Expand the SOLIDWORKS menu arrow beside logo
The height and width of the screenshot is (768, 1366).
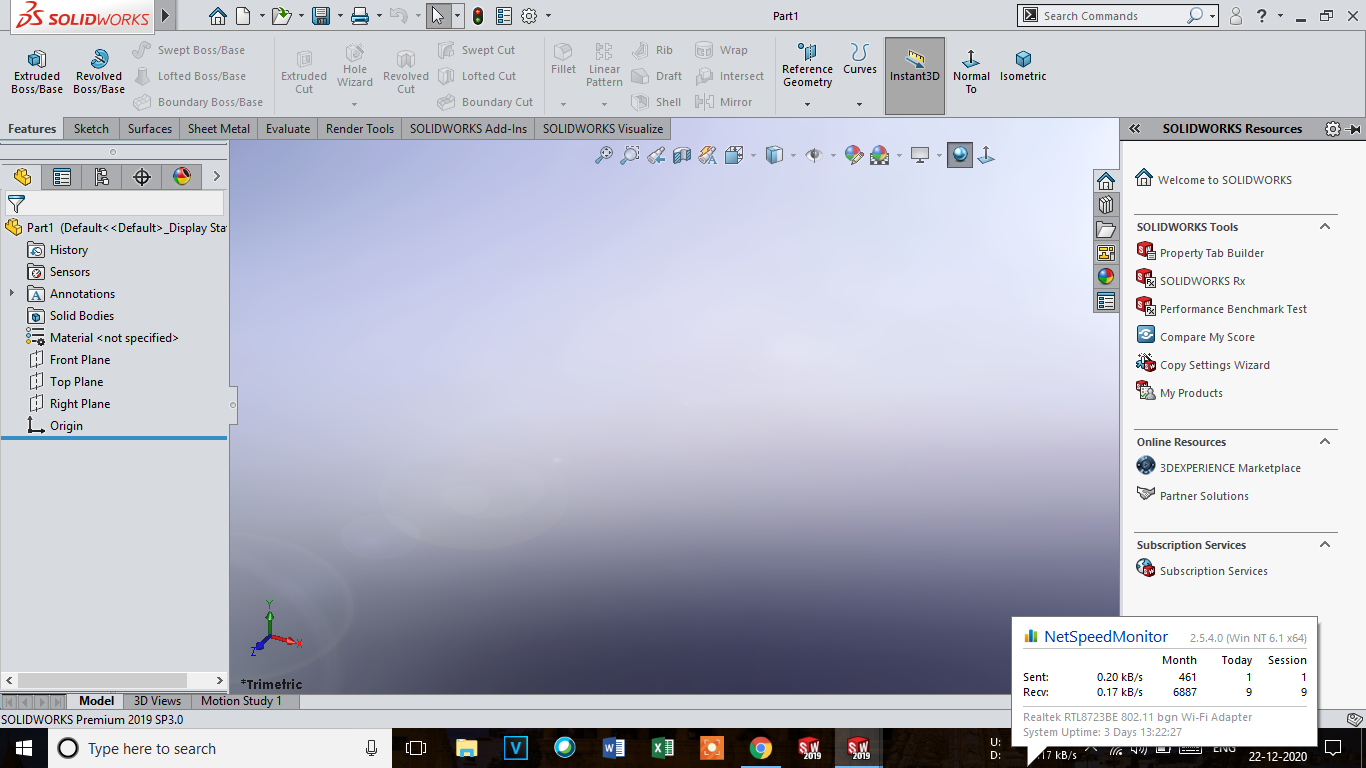point(166,16)
